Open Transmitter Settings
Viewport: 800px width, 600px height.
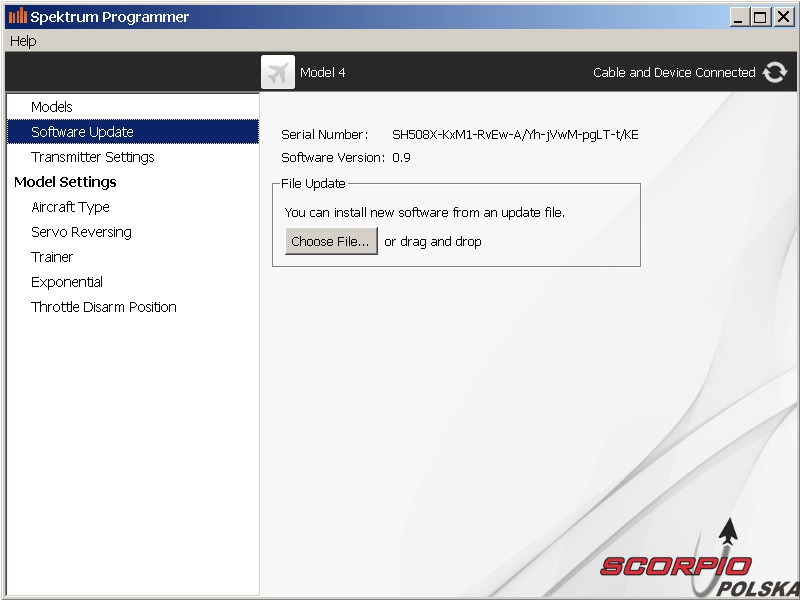(133, 157)
